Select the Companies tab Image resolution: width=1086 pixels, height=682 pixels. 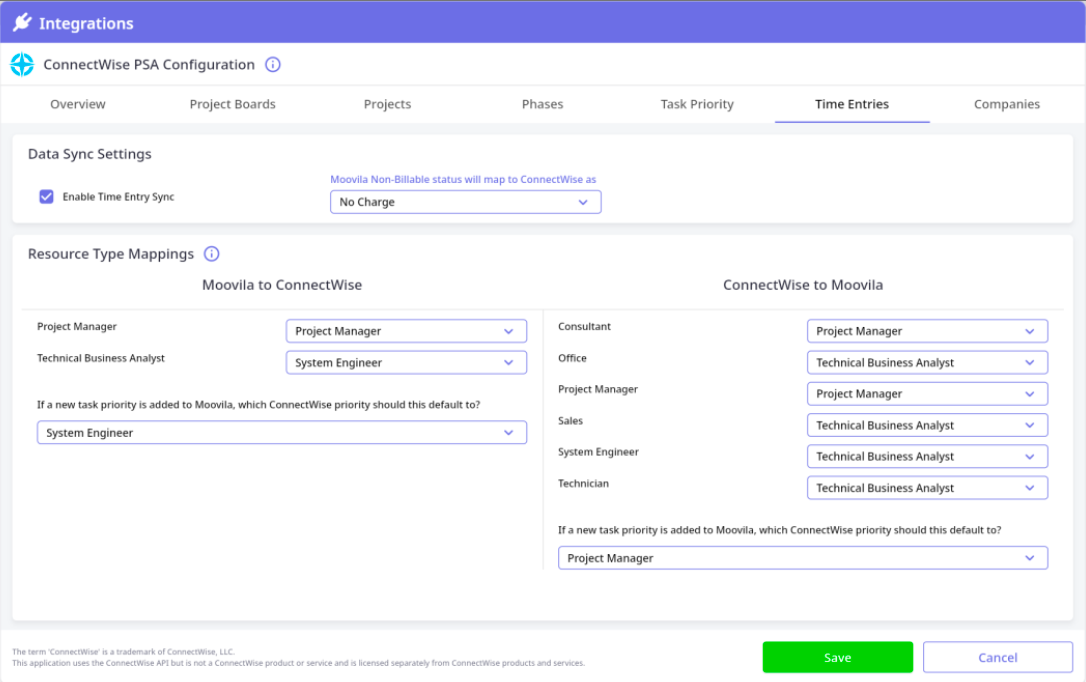point(1007,104)
